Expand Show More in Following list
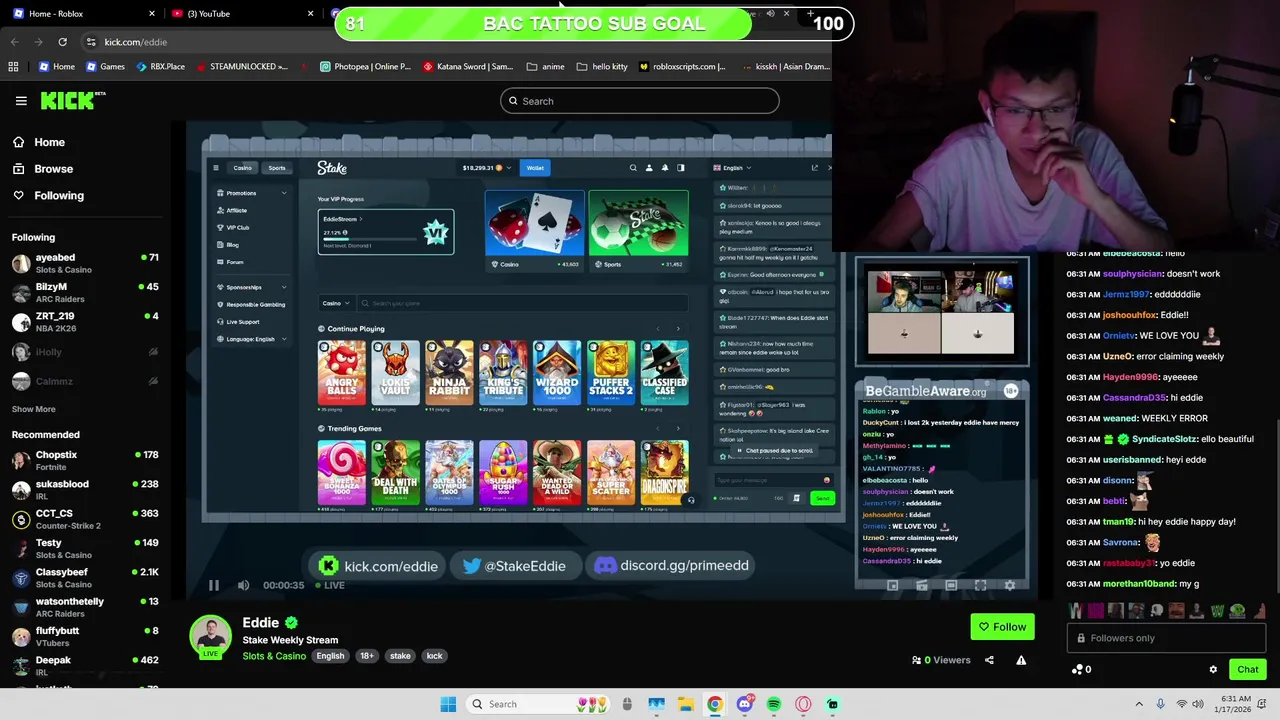The width and height of the screenshot is (1280, 720). tap(34, 409)
